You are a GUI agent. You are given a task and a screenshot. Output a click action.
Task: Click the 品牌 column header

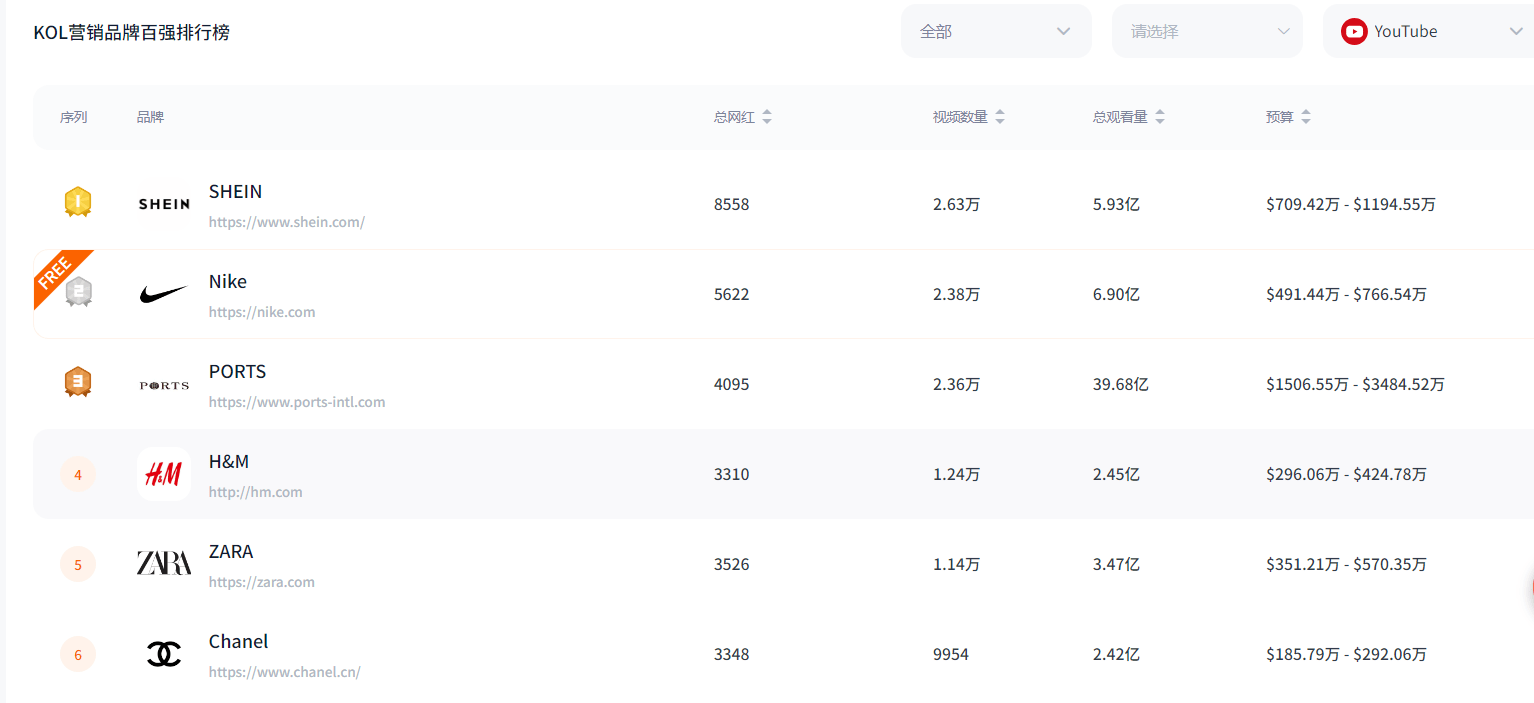(x=150, y=117)
